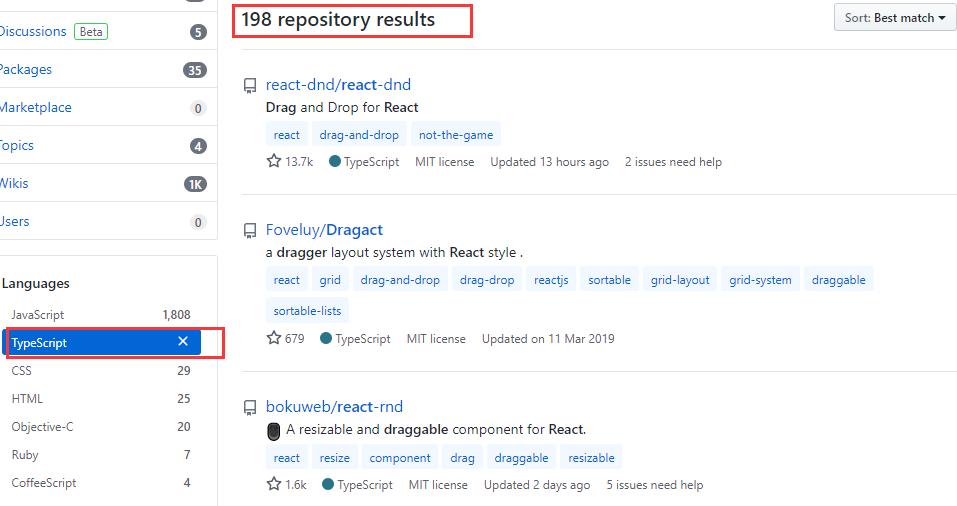Click the repository icon beside bokuweb/react-rnd

coord(250,408)
